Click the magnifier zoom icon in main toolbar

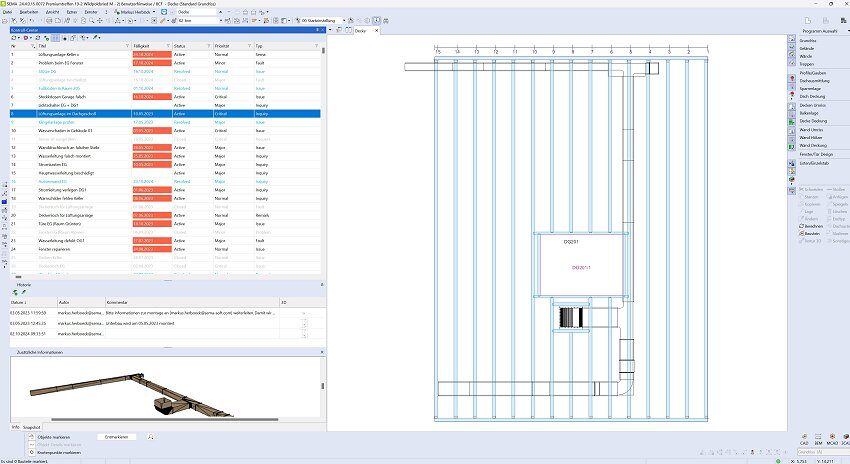point(92,21)
